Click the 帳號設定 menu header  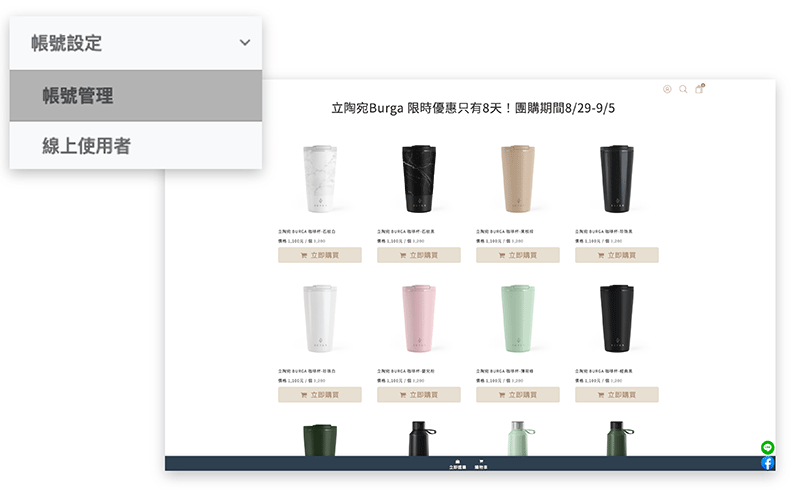[x=136, y=43]
